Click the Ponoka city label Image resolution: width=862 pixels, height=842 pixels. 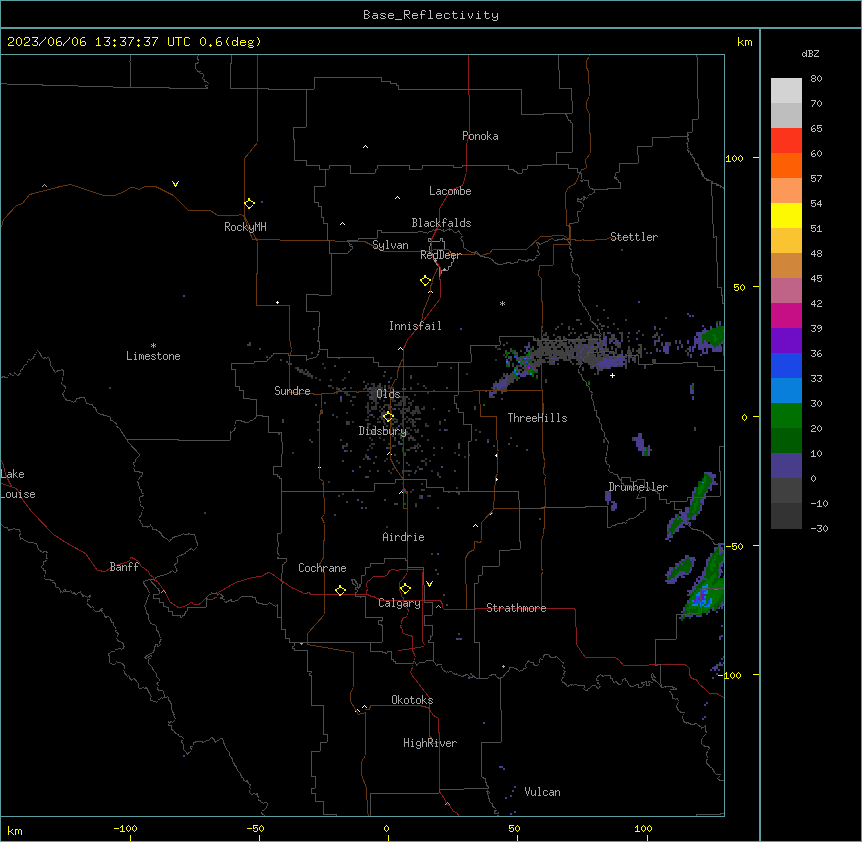coord(480,136)
